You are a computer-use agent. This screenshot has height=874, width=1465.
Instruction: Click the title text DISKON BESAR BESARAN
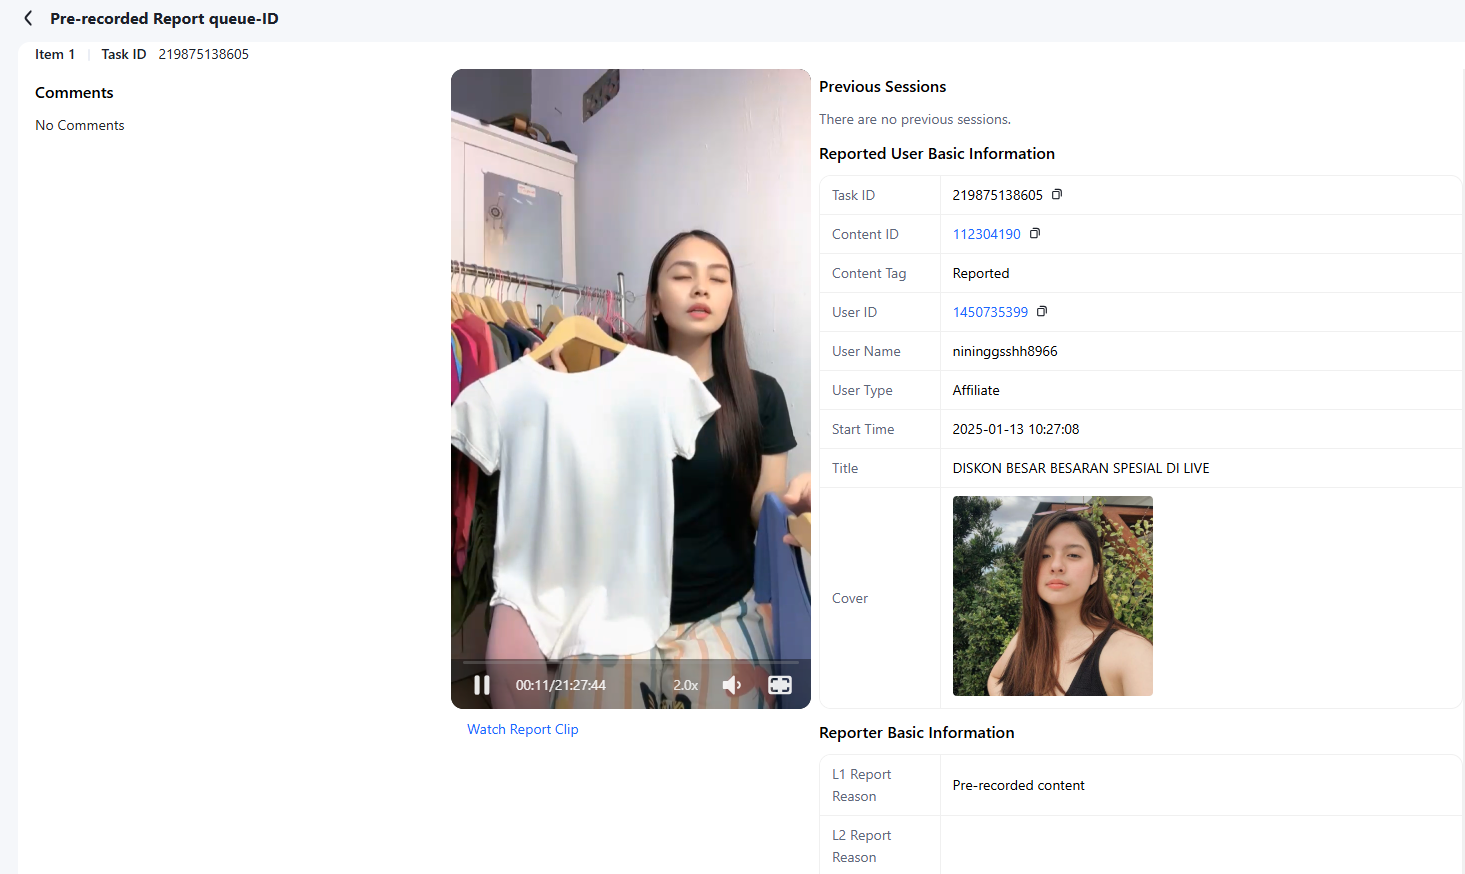1080,468
